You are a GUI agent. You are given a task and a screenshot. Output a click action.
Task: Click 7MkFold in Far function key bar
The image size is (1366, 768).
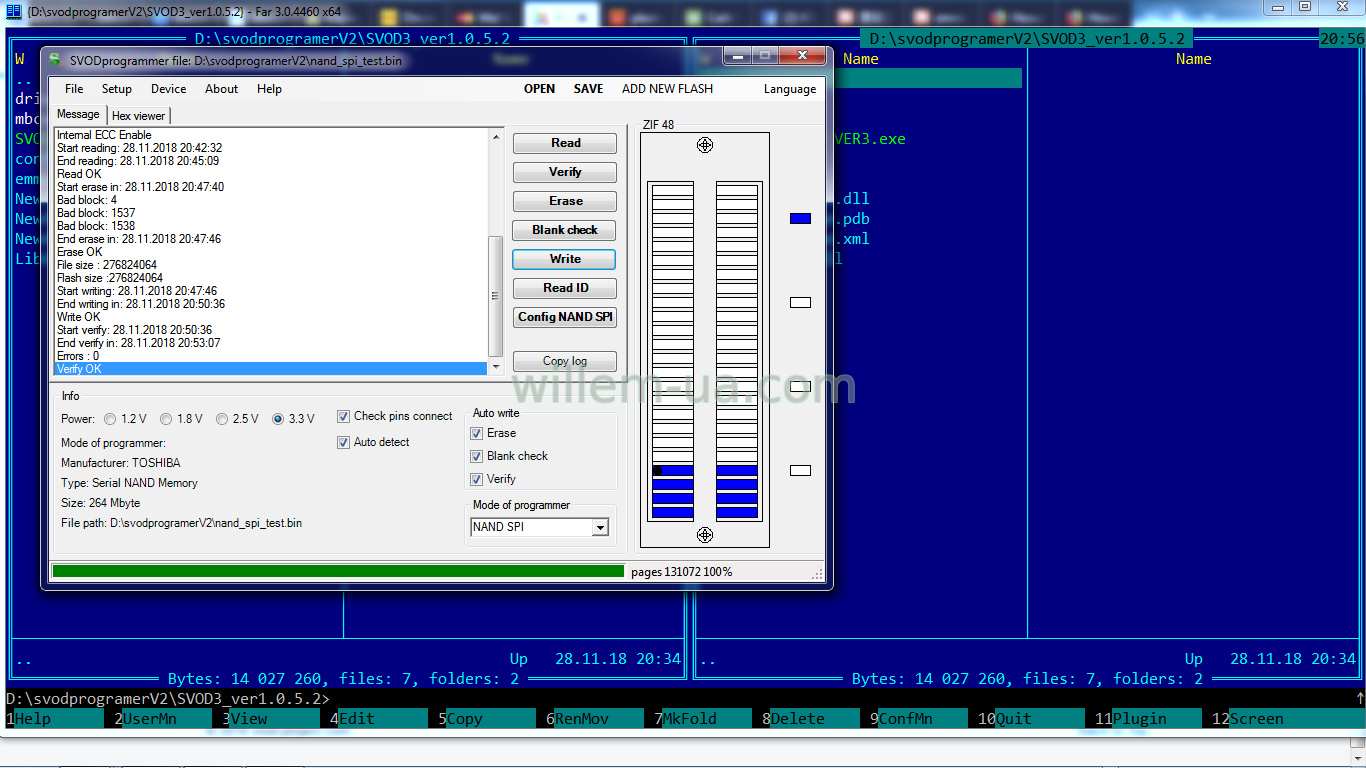point(704,718)
